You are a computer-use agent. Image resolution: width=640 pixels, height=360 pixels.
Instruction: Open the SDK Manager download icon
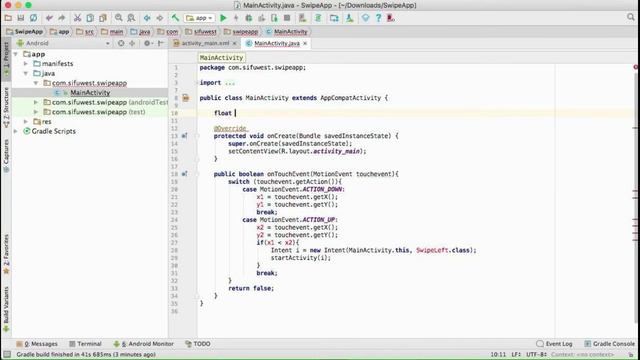350,18
